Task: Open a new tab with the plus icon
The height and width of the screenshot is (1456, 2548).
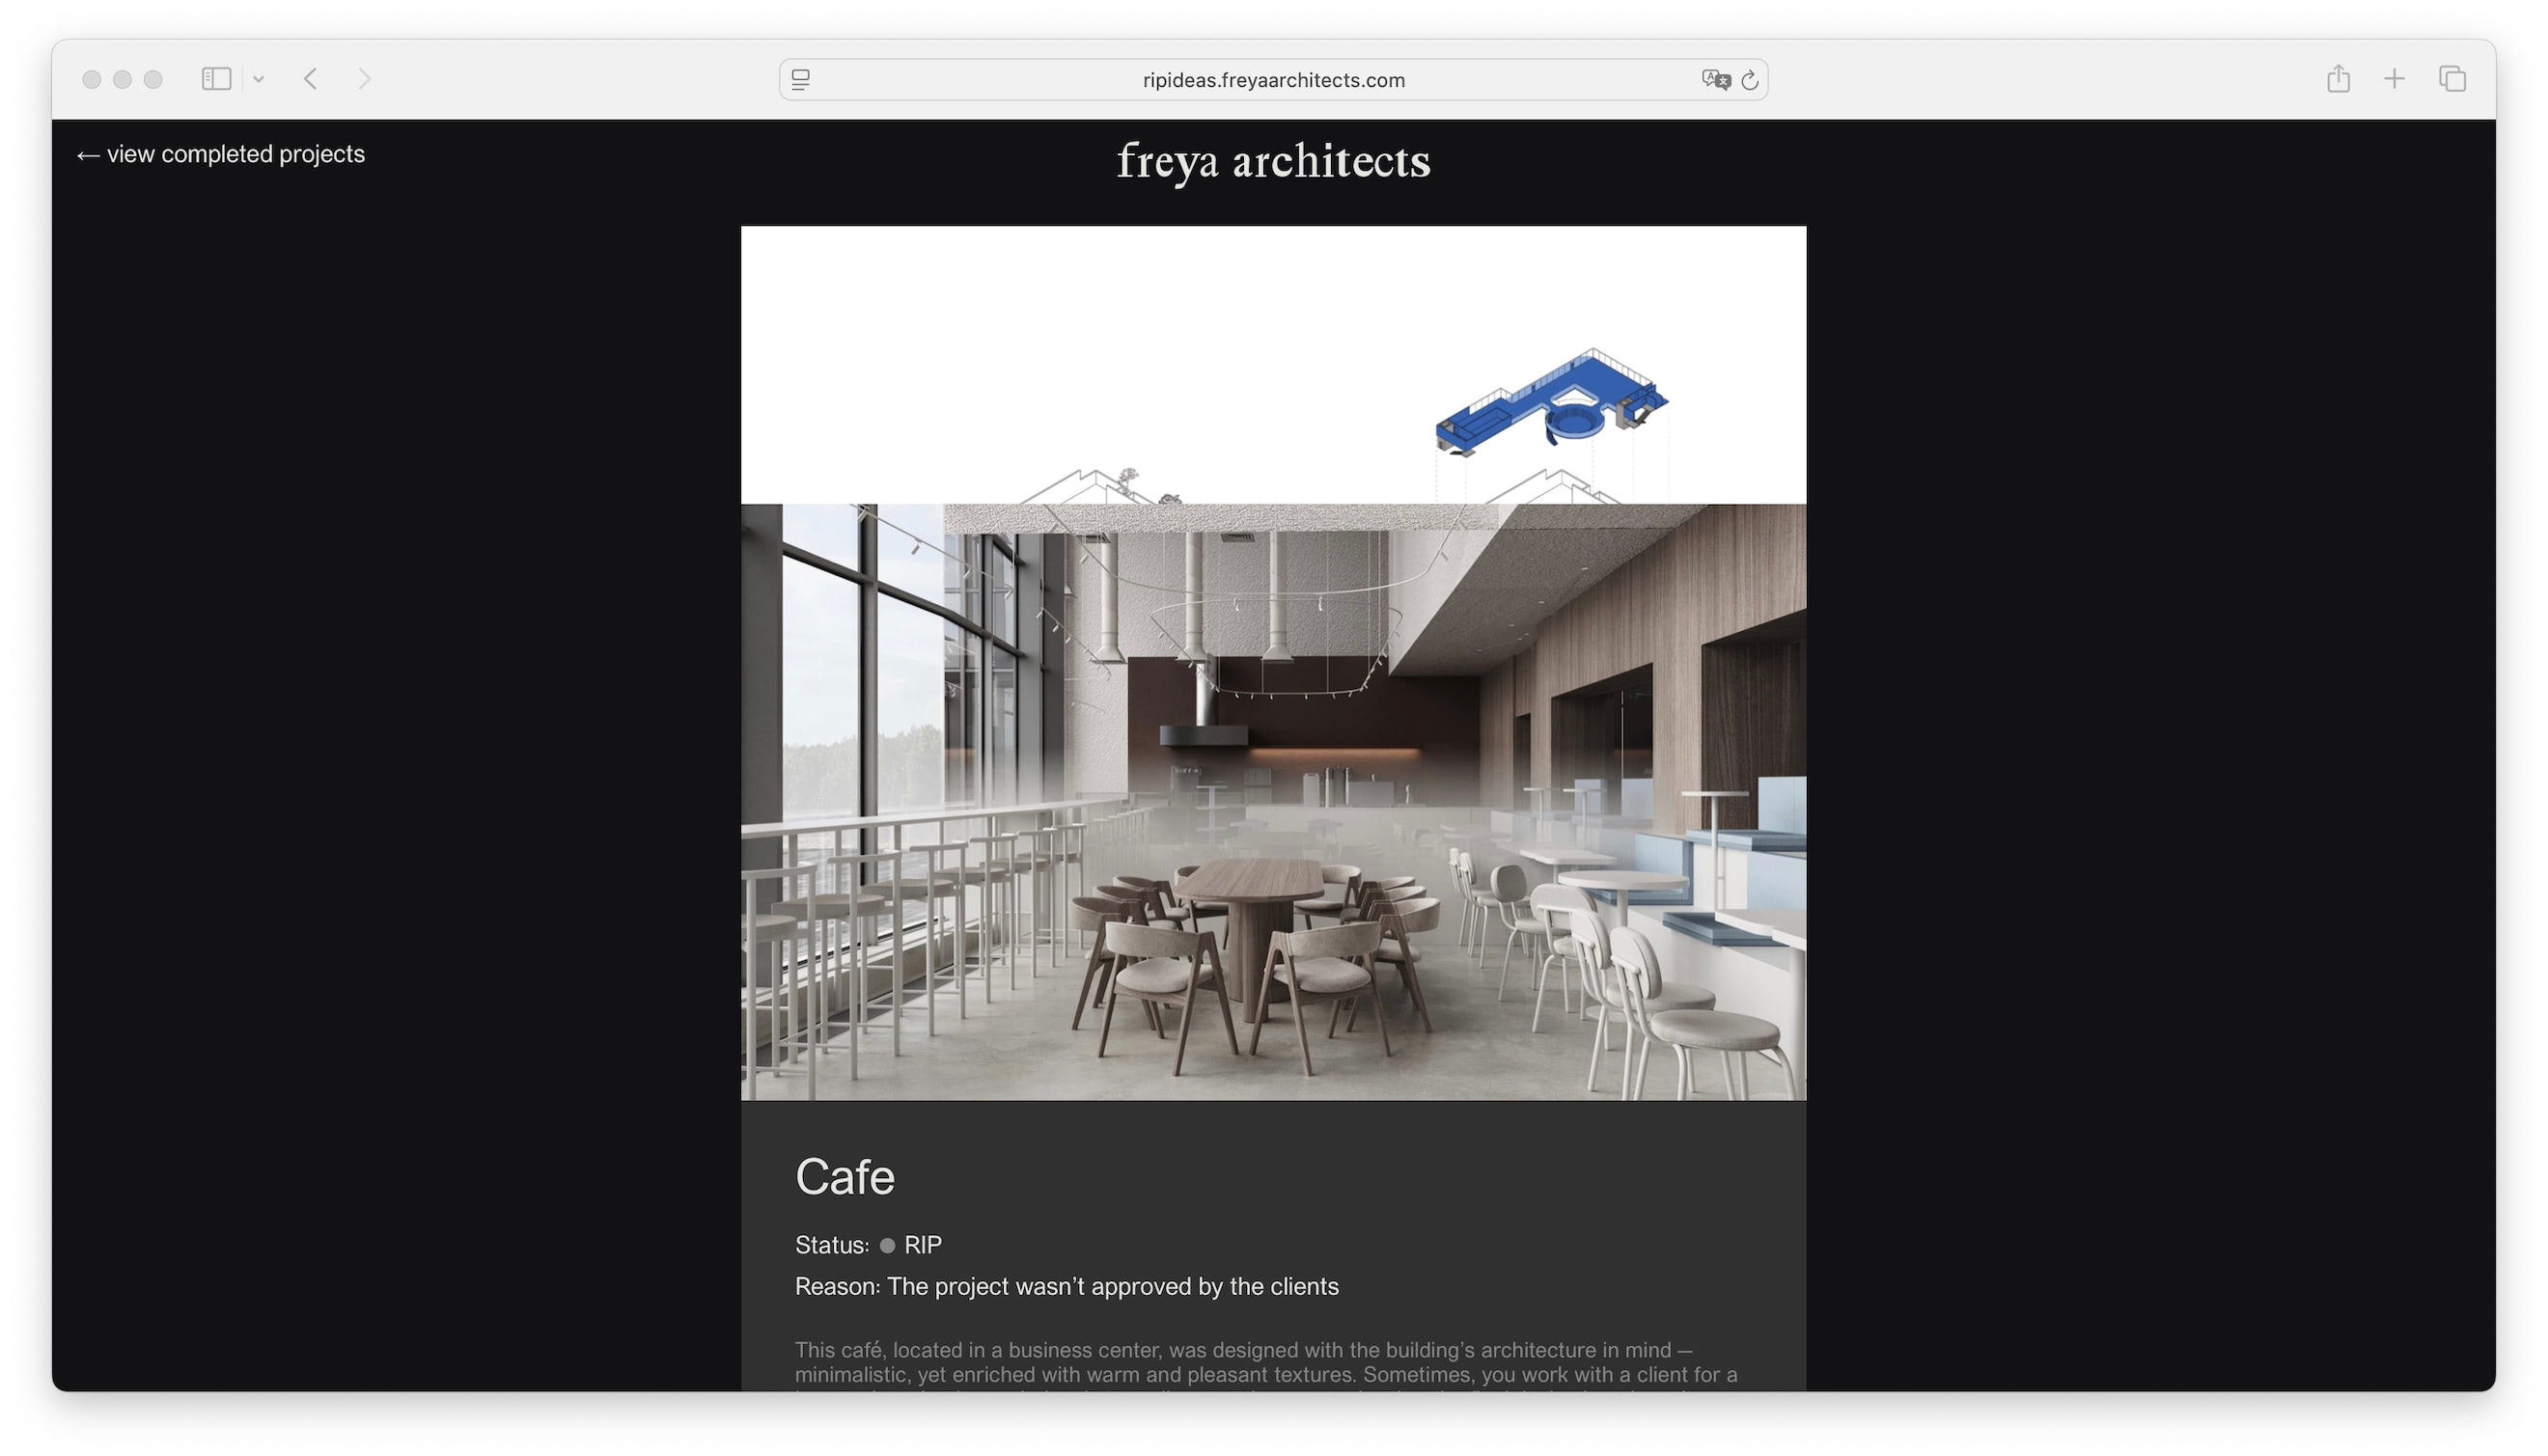Action: (x=2393, y=79)
